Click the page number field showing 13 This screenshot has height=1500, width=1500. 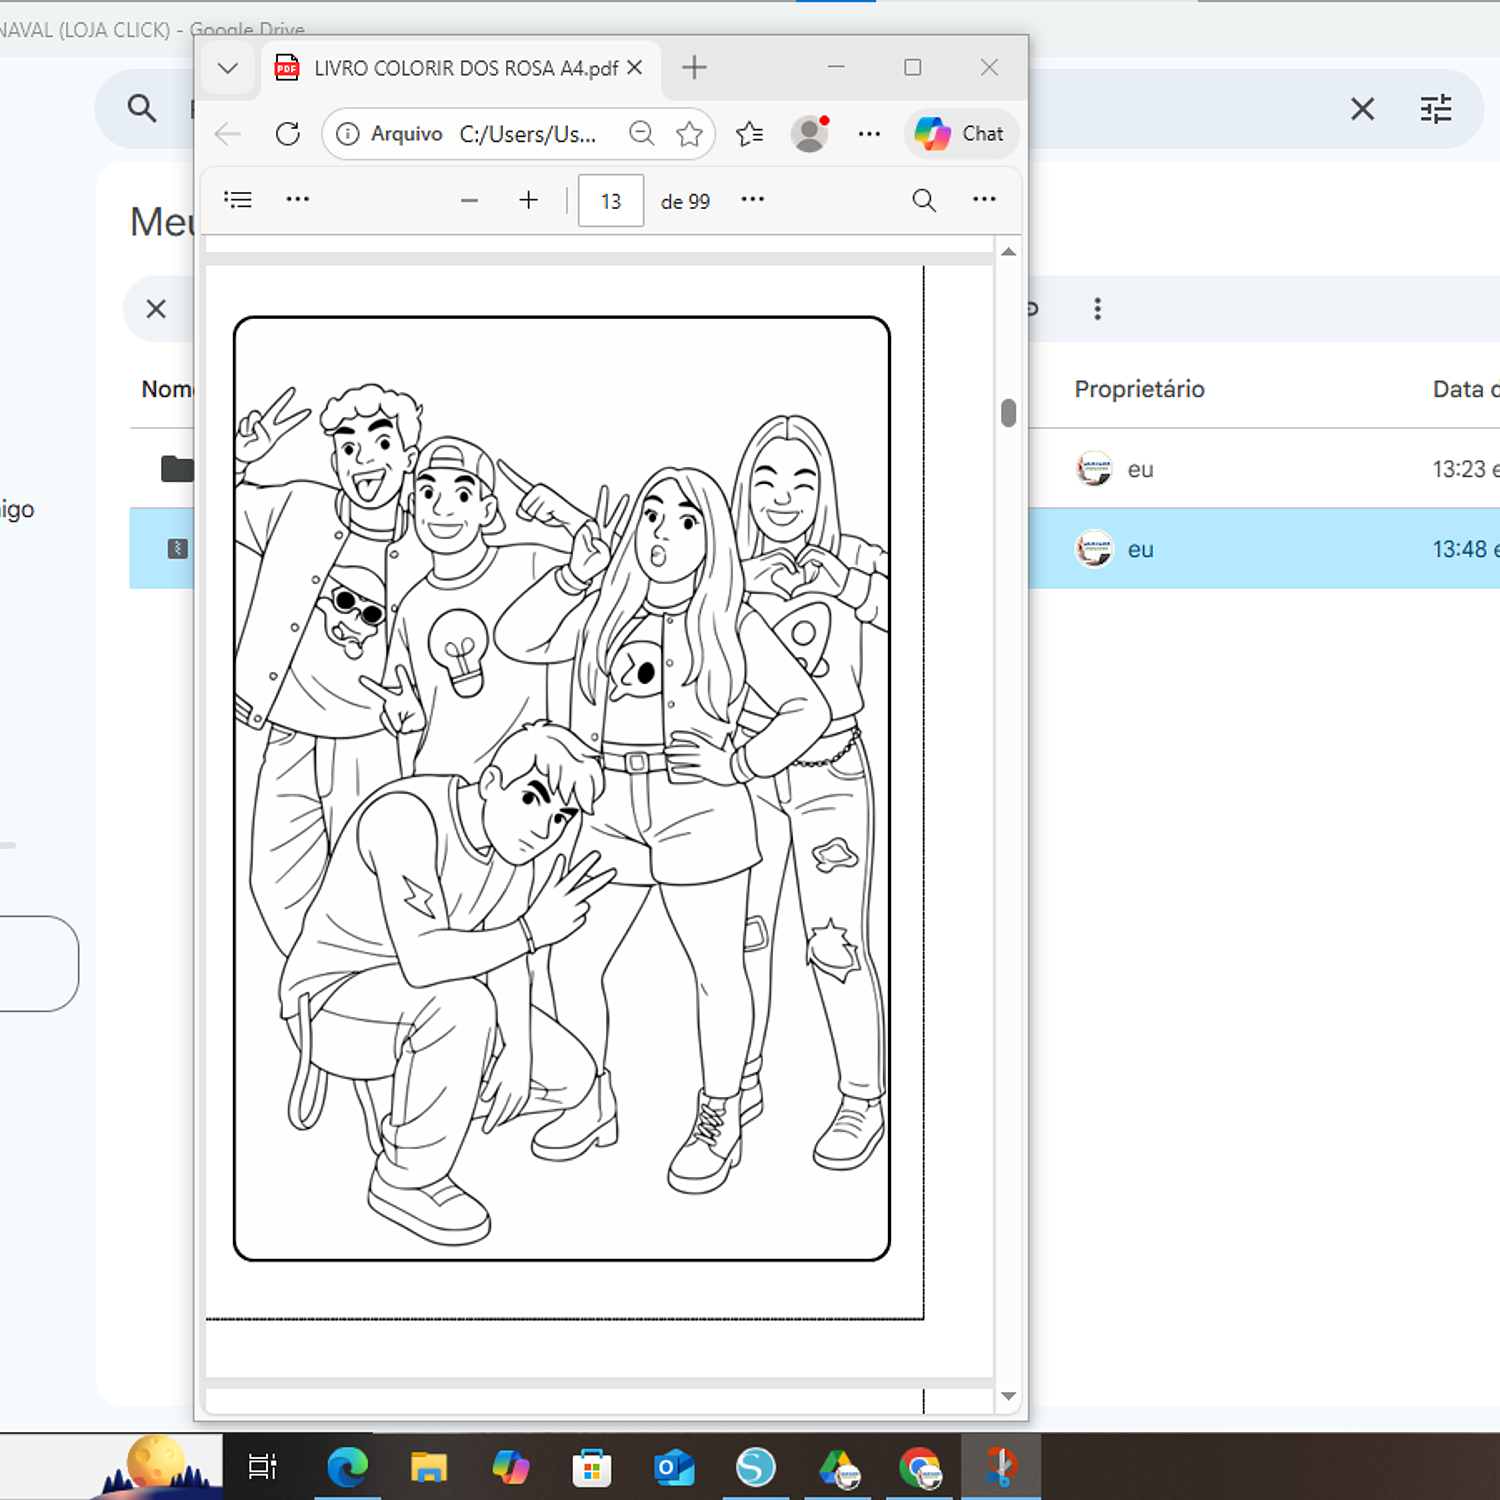click(x=610, y=201)
